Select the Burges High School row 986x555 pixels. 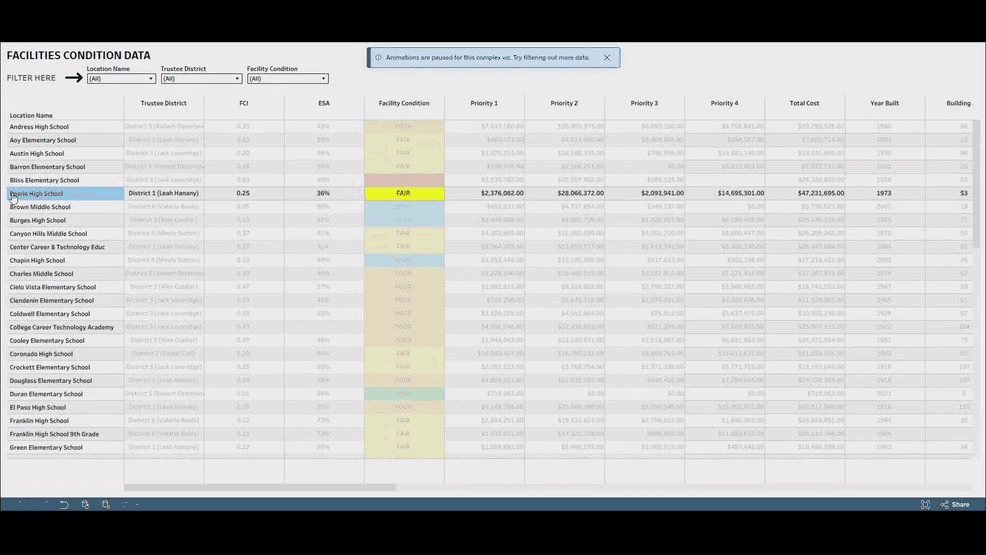click(x=37, y=221)
